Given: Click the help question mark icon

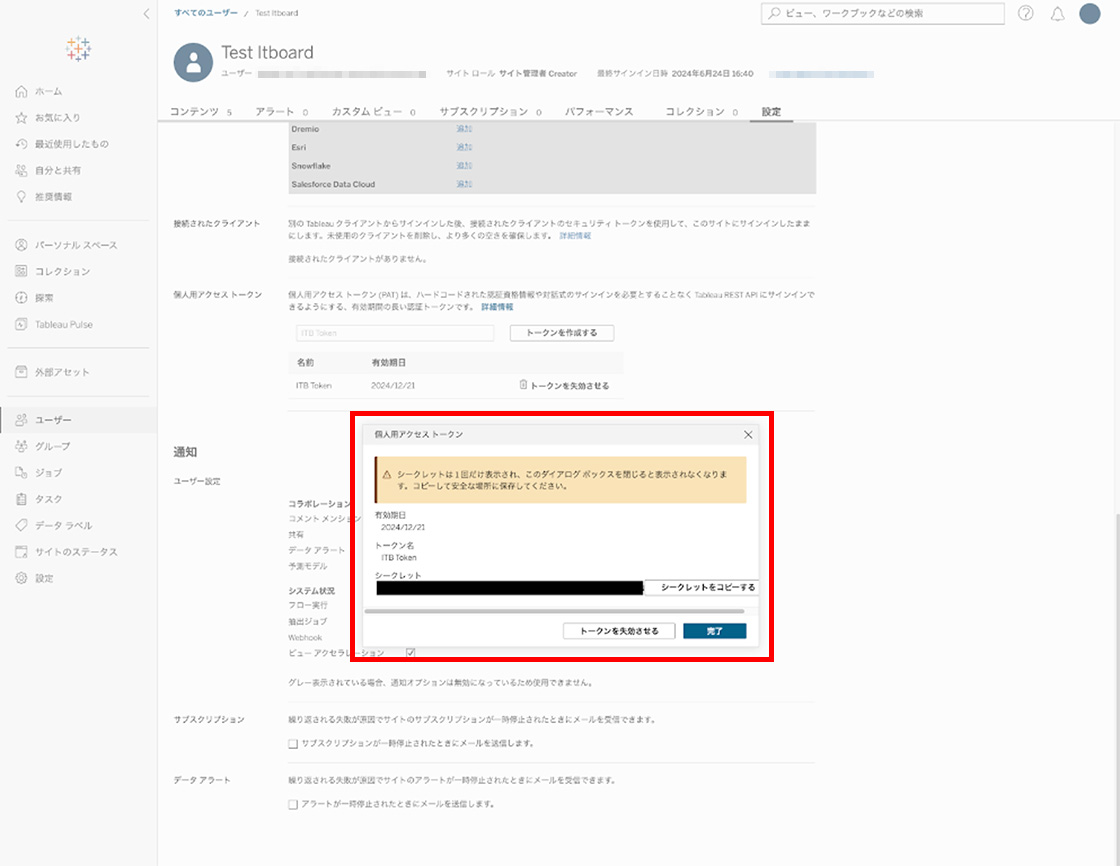Looking at the screenshot, I should 1025,14.
